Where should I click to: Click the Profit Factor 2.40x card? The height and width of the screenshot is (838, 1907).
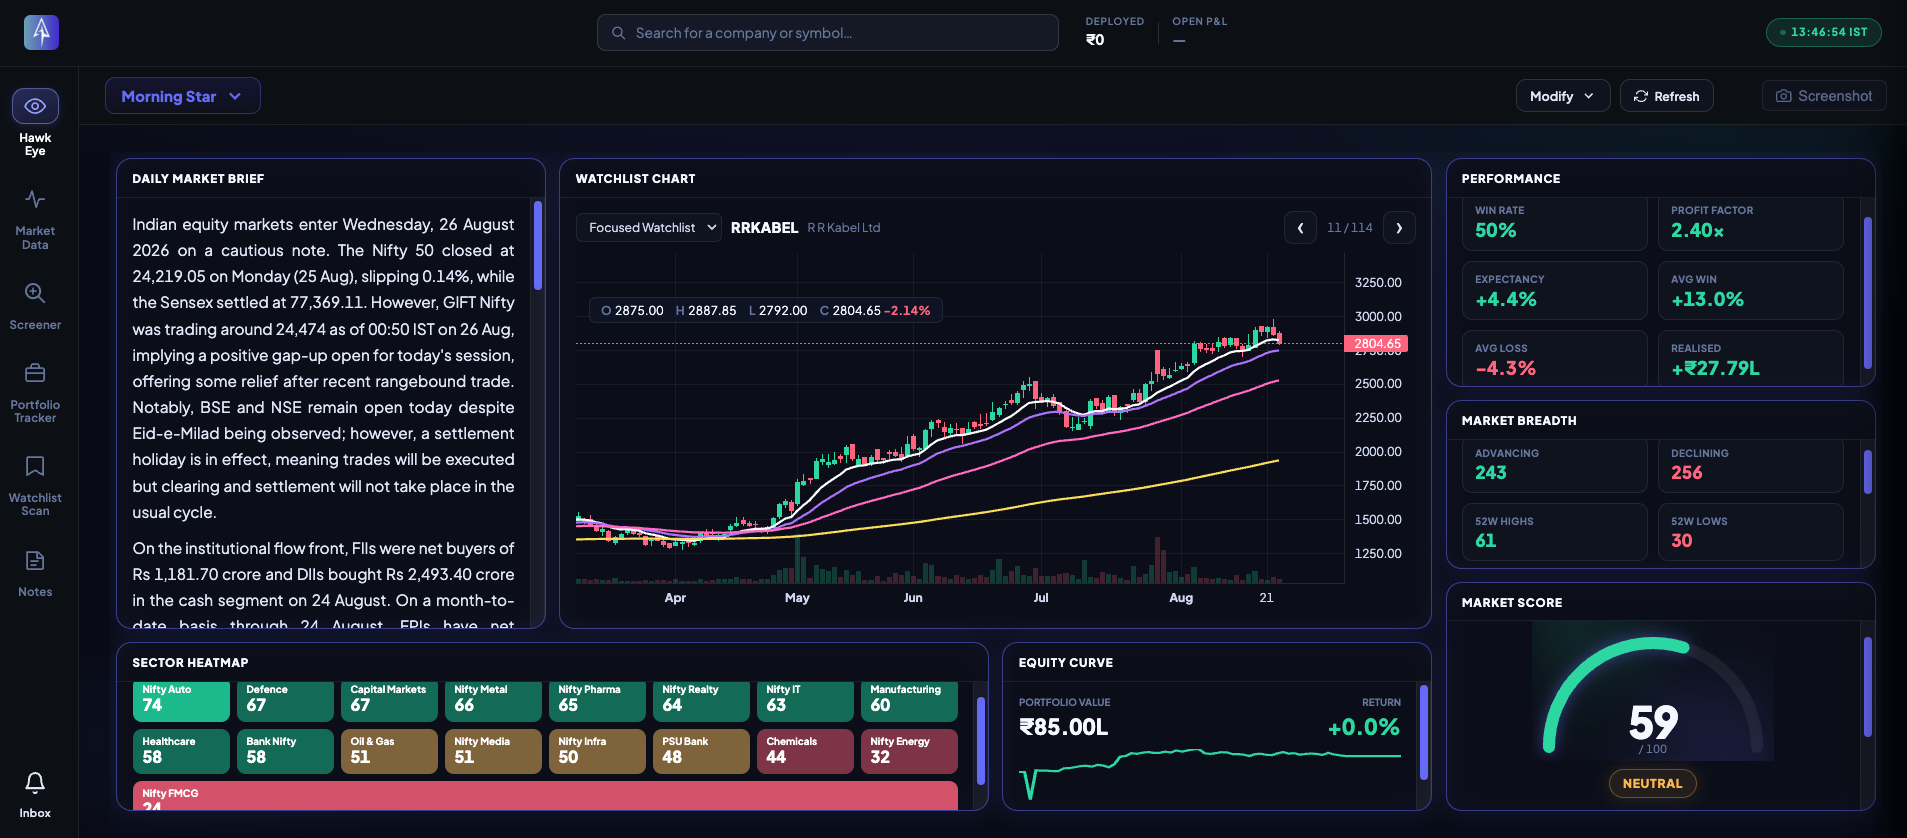pos(1750,224)
